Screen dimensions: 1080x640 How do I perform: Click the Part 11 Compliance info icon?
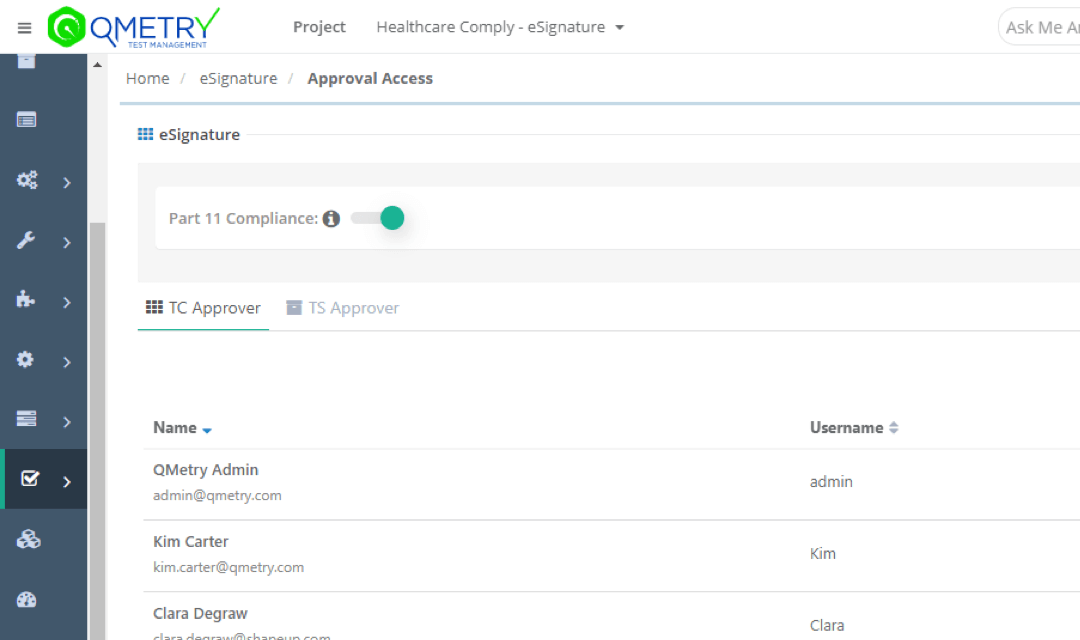tap(331, 218)
